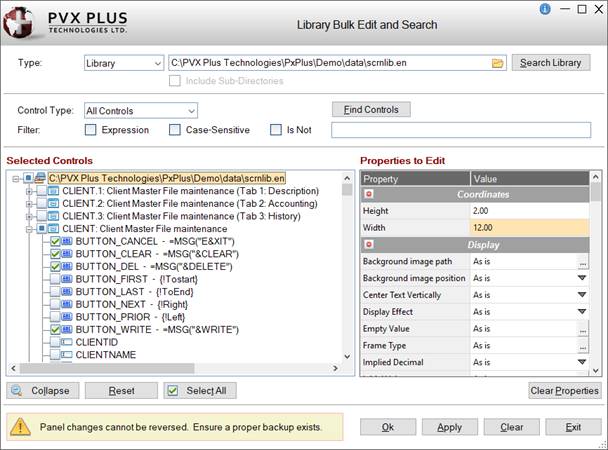Click the Apply button
Viewport: 608px width, 450px height.
(449, 427)
